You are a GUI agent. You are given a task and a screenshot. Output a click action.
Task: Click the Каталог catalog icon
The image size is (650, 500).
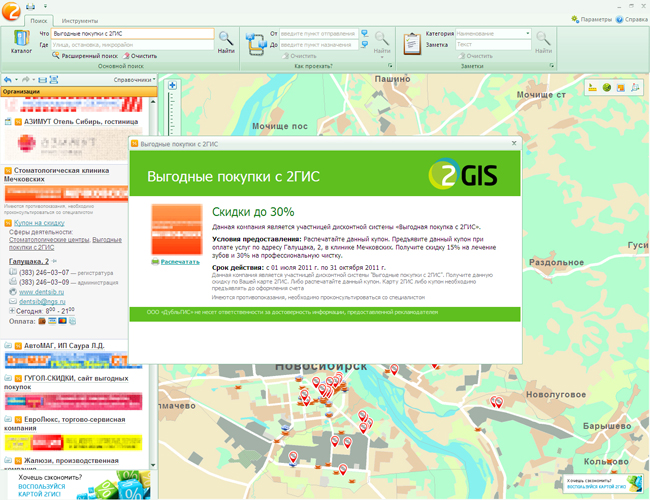point(20,40)
